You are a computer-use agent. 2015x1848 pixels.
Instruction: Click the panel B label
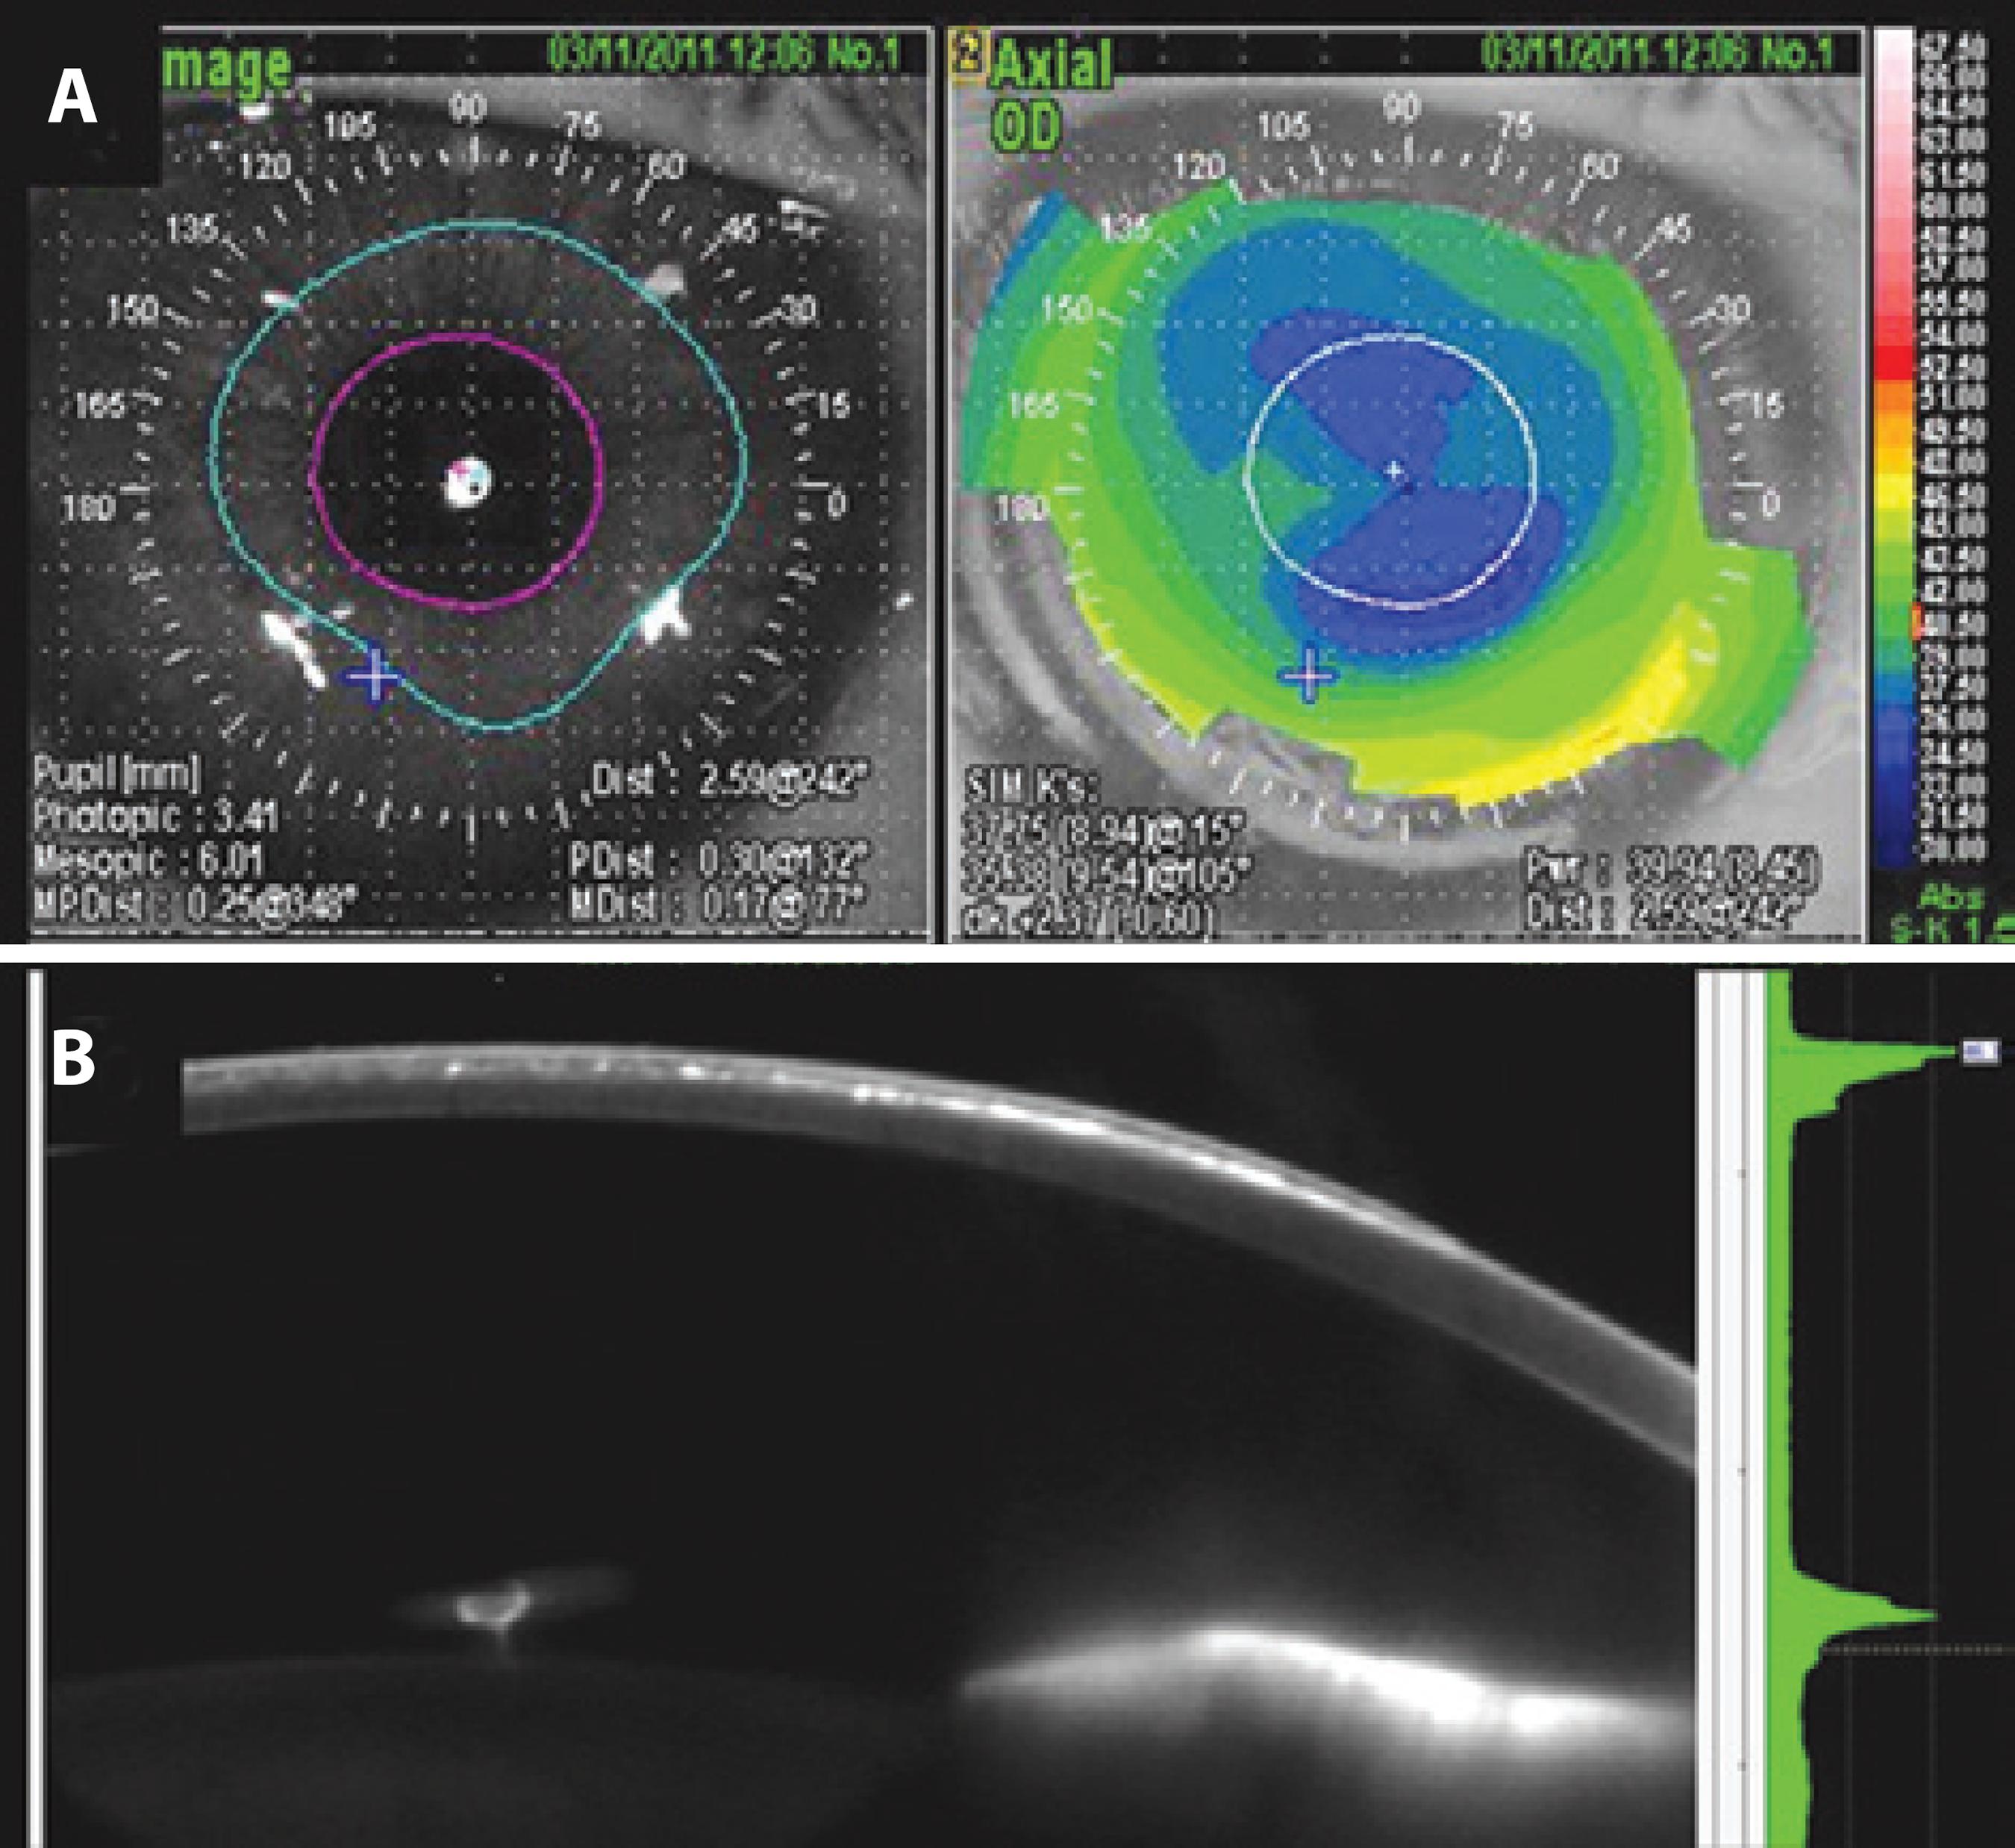pos(73,1057)
